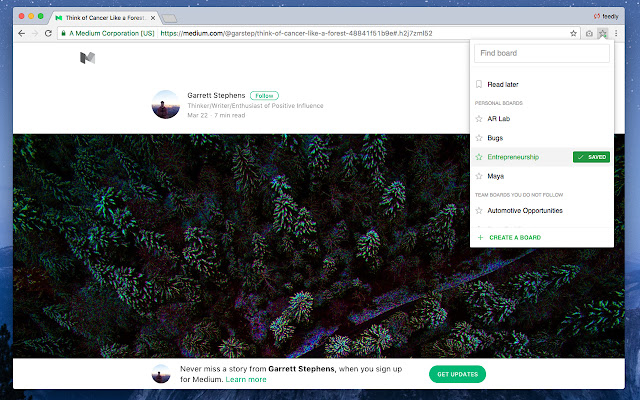Select the Think of Cancer Like a Forest tab
Viewport: 640px width, 400px height.
(105, 18)
